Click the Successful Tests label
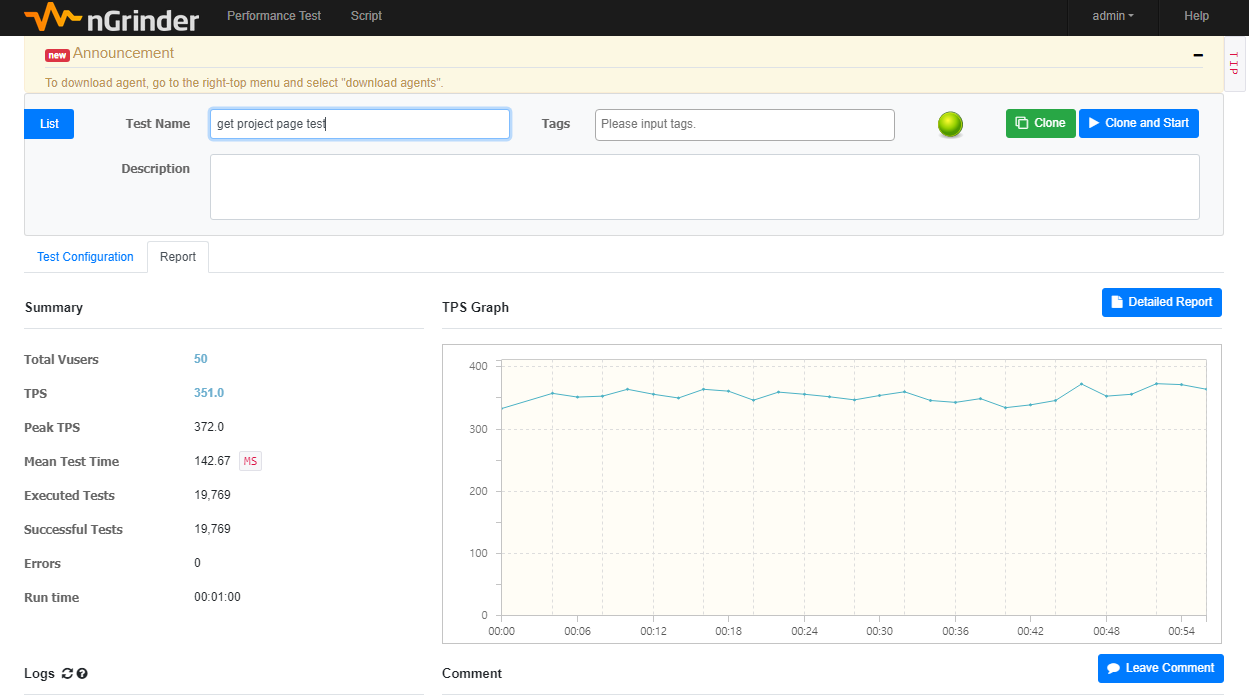 [x=73, y=530]
